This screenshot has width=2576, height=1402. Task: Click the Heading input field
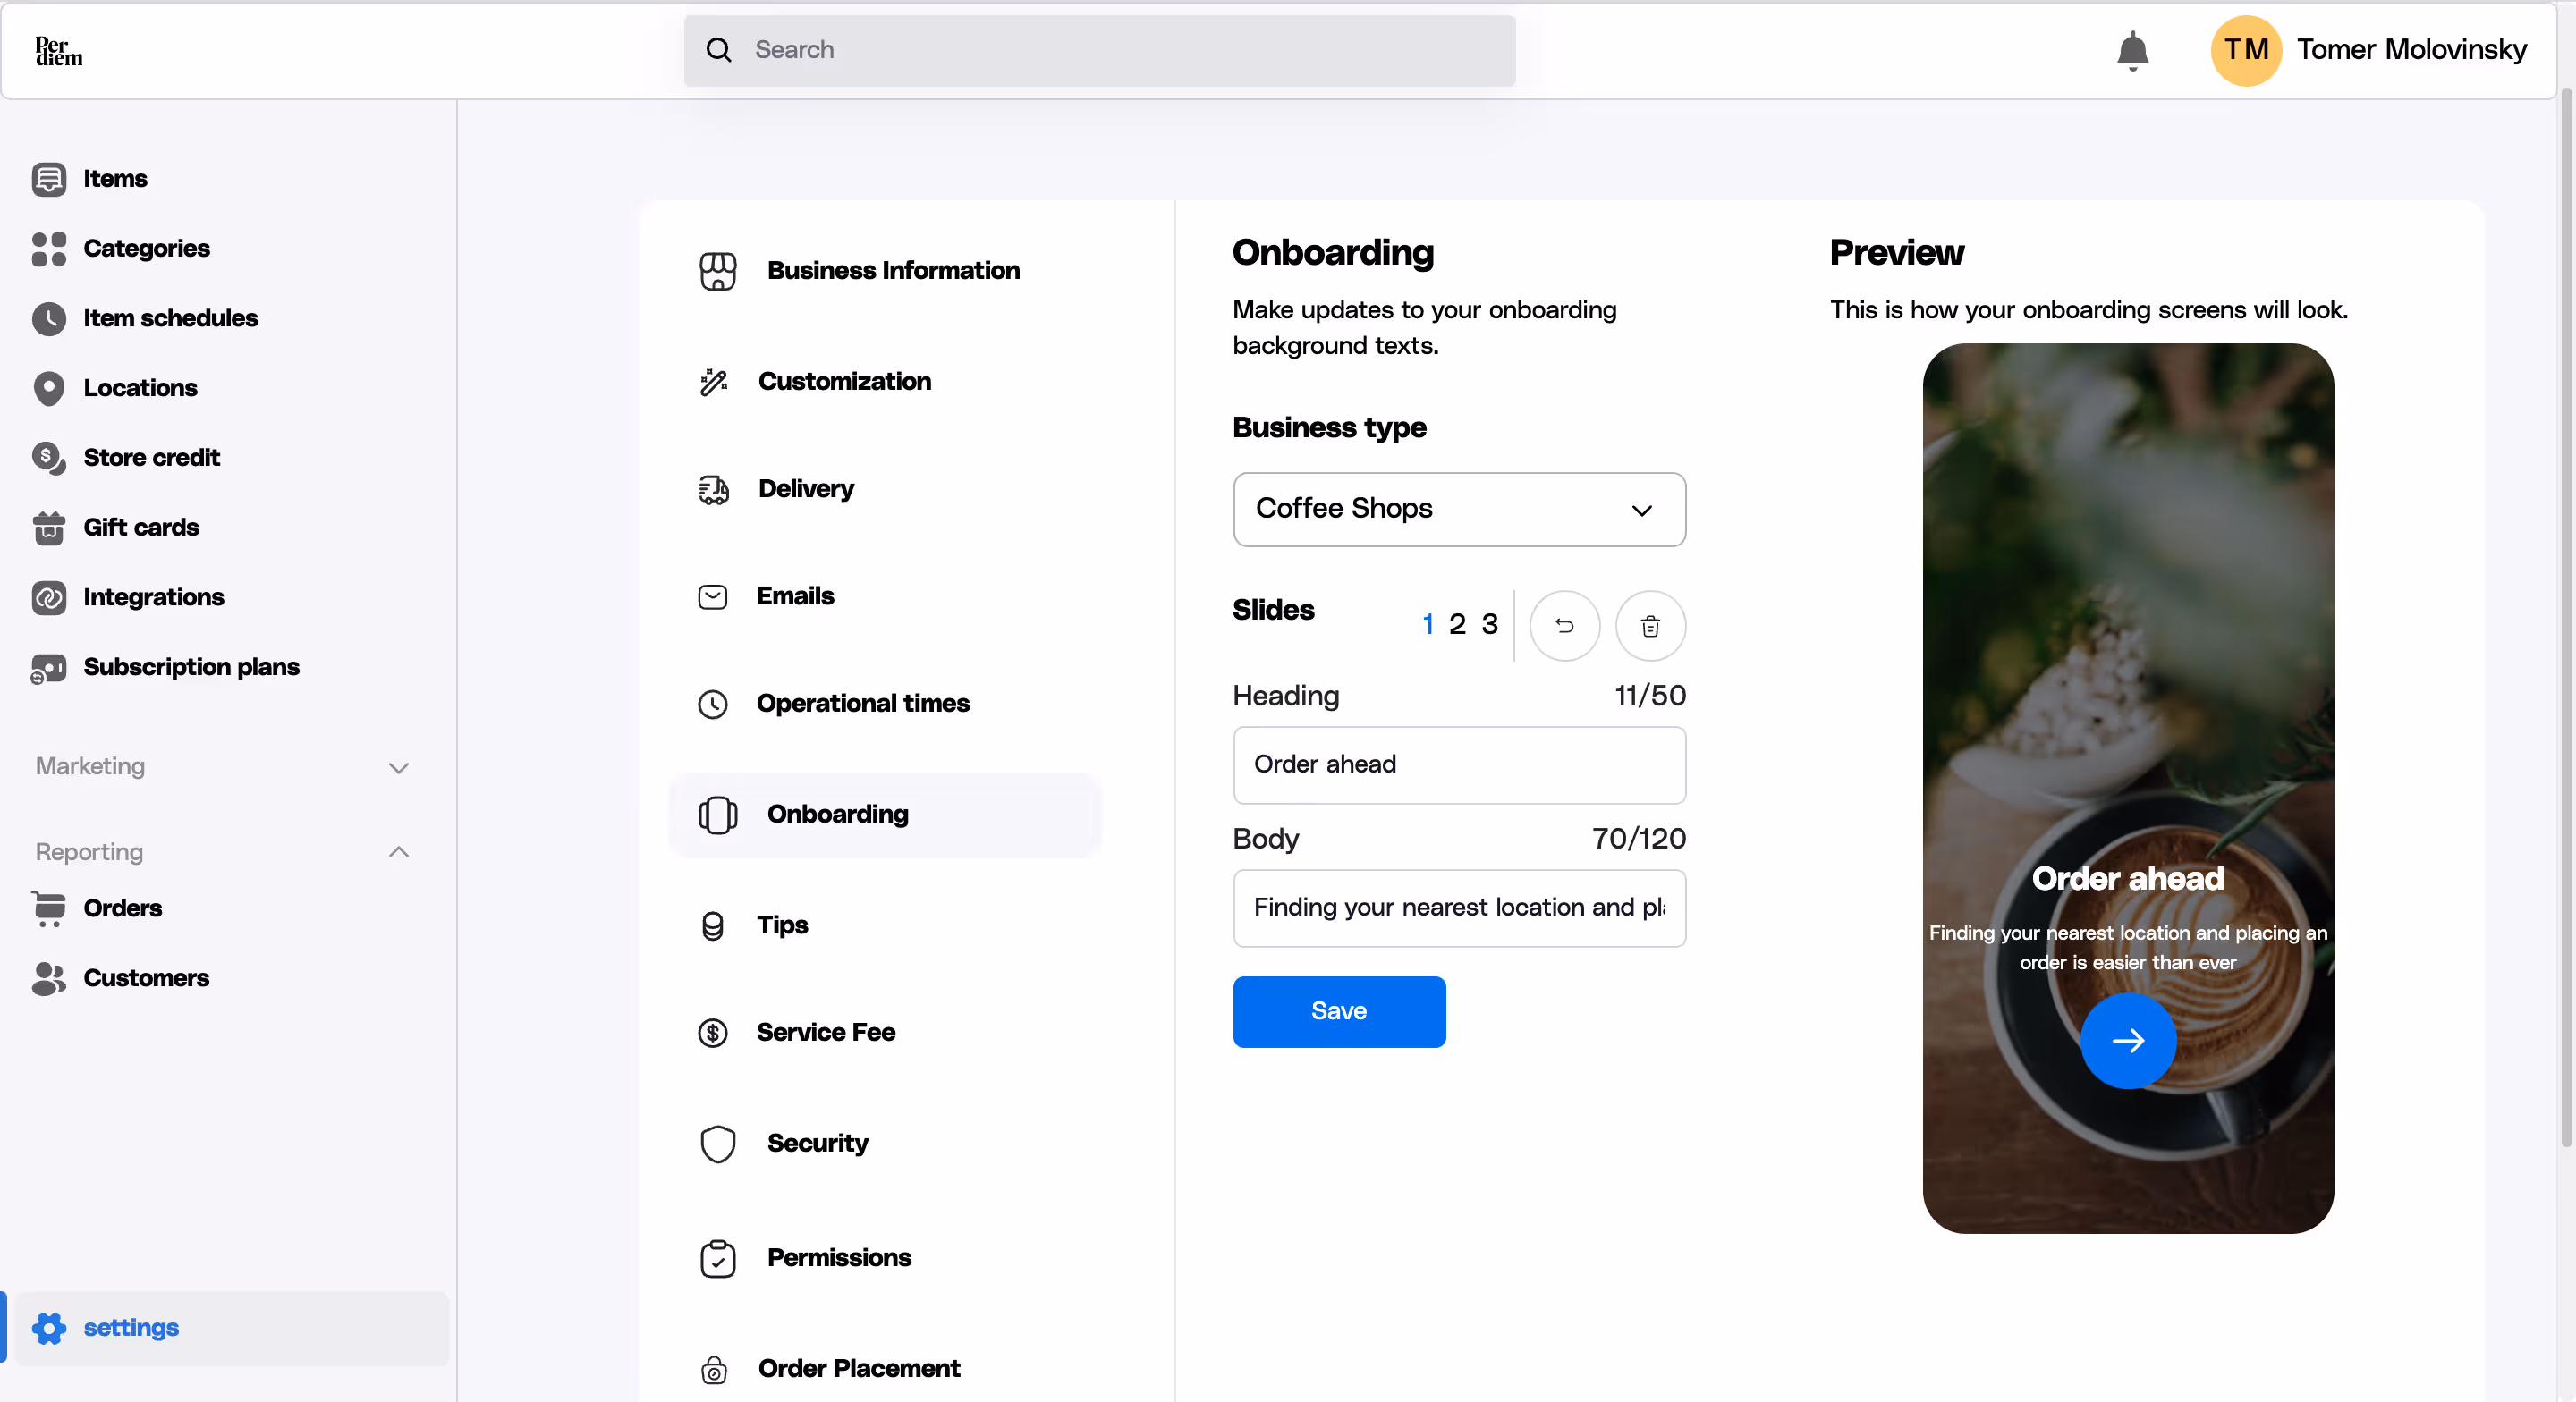[x=1459, y=765]
